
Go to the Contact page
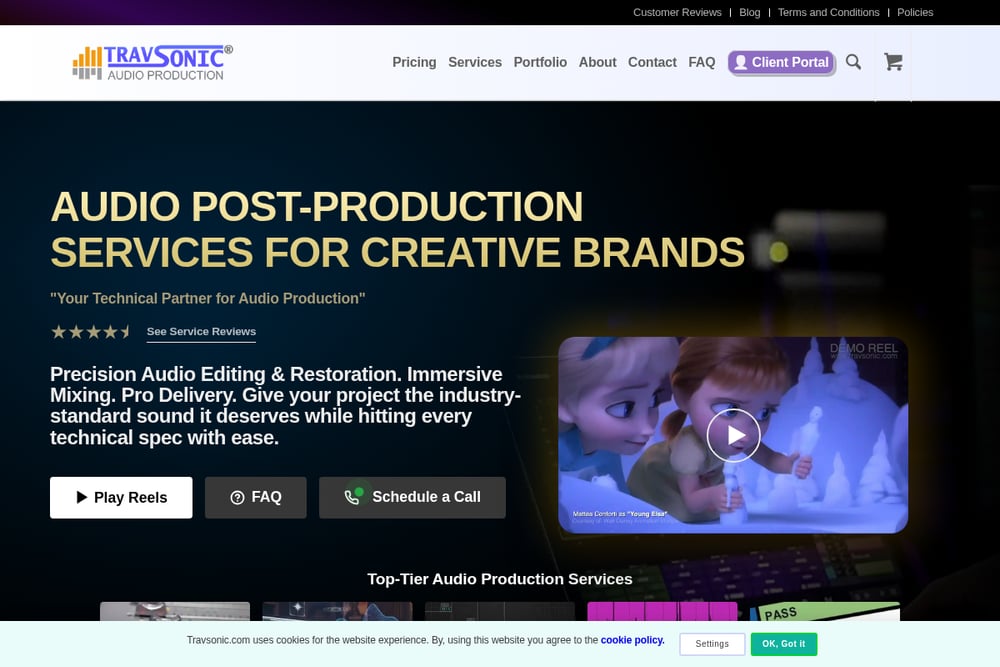(x=652, y=62)
